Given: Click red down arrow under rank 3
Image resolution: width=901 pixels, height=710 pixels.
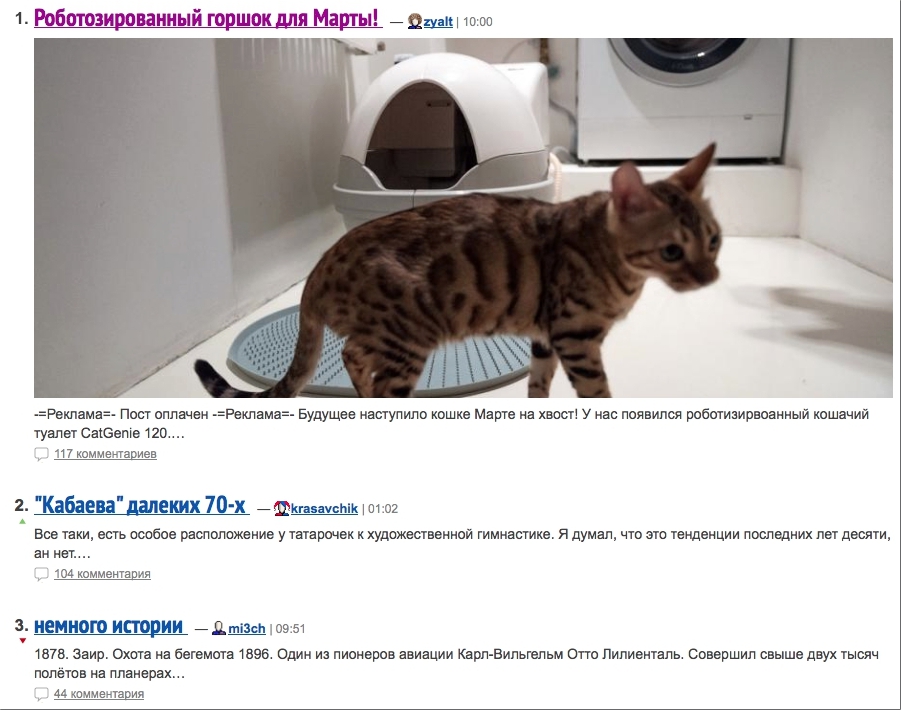Looking at the screenshot, I should 22,640.
